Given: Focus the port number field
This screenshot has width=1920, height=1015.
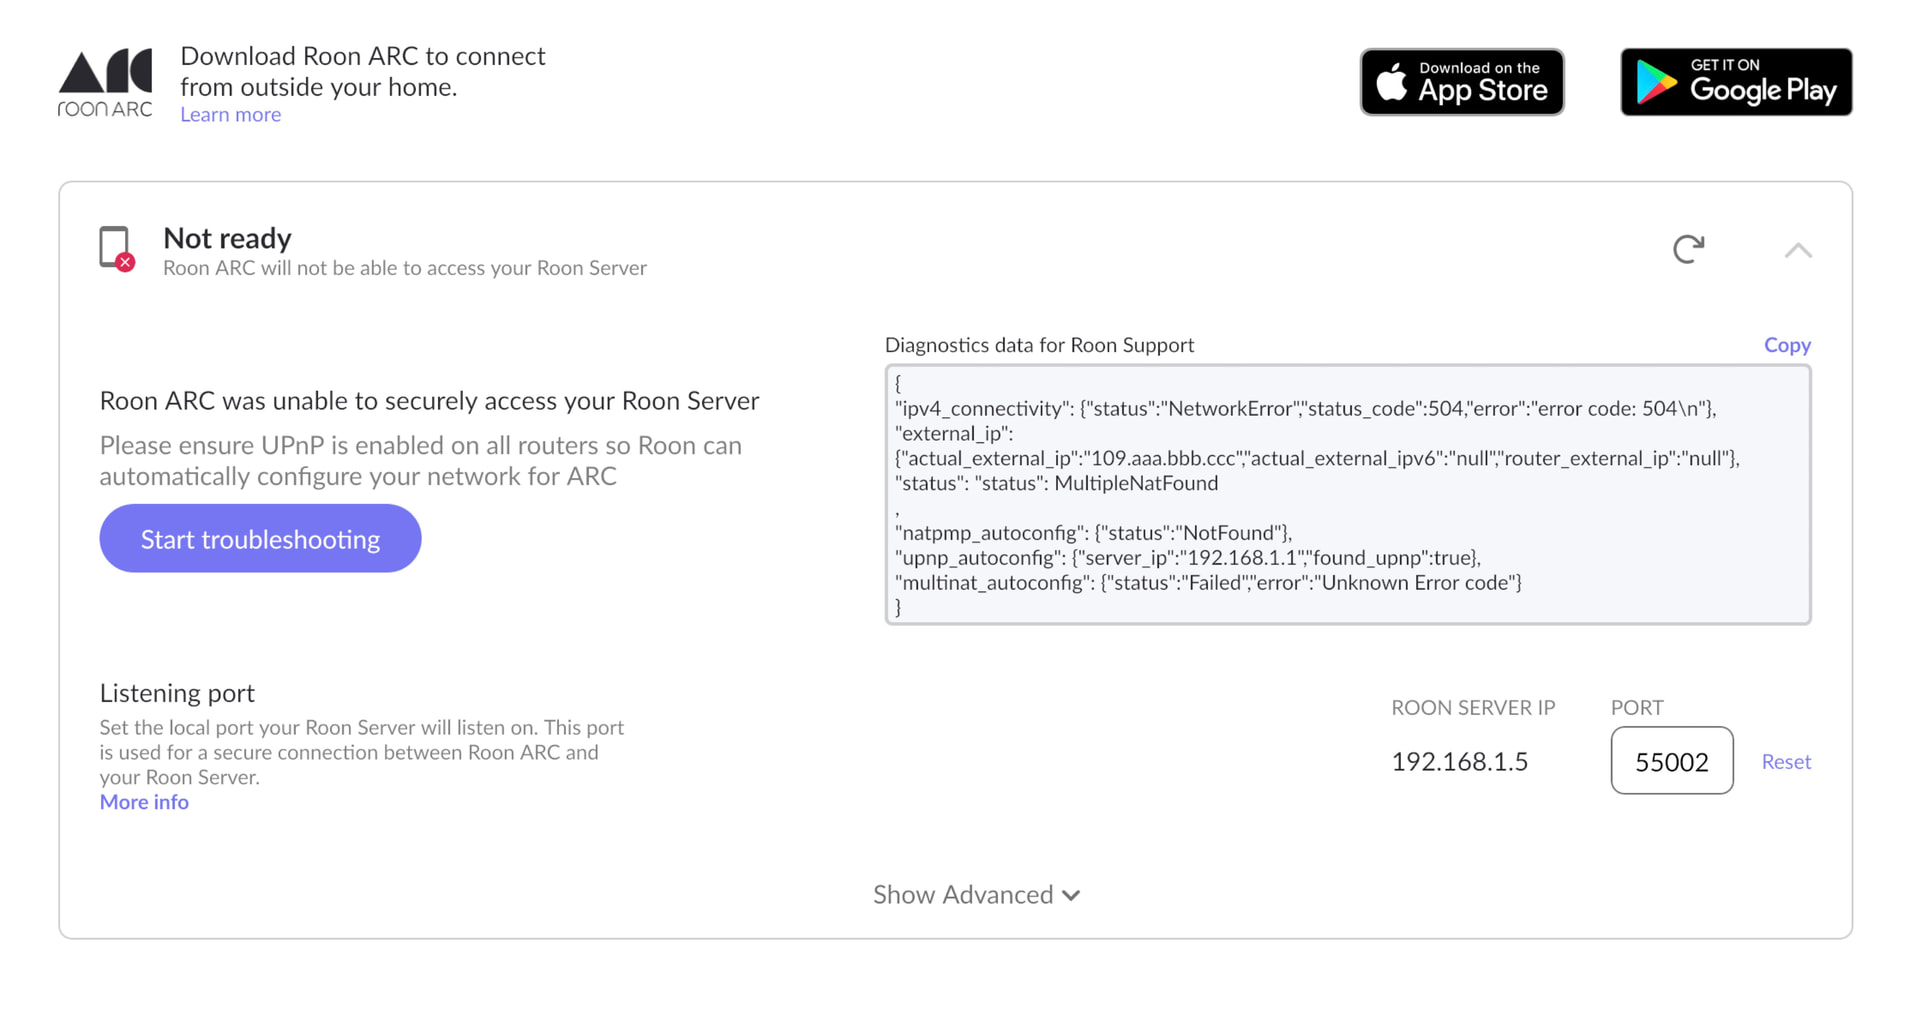Looking at the screenshot, I should [x=1672, y=761].
